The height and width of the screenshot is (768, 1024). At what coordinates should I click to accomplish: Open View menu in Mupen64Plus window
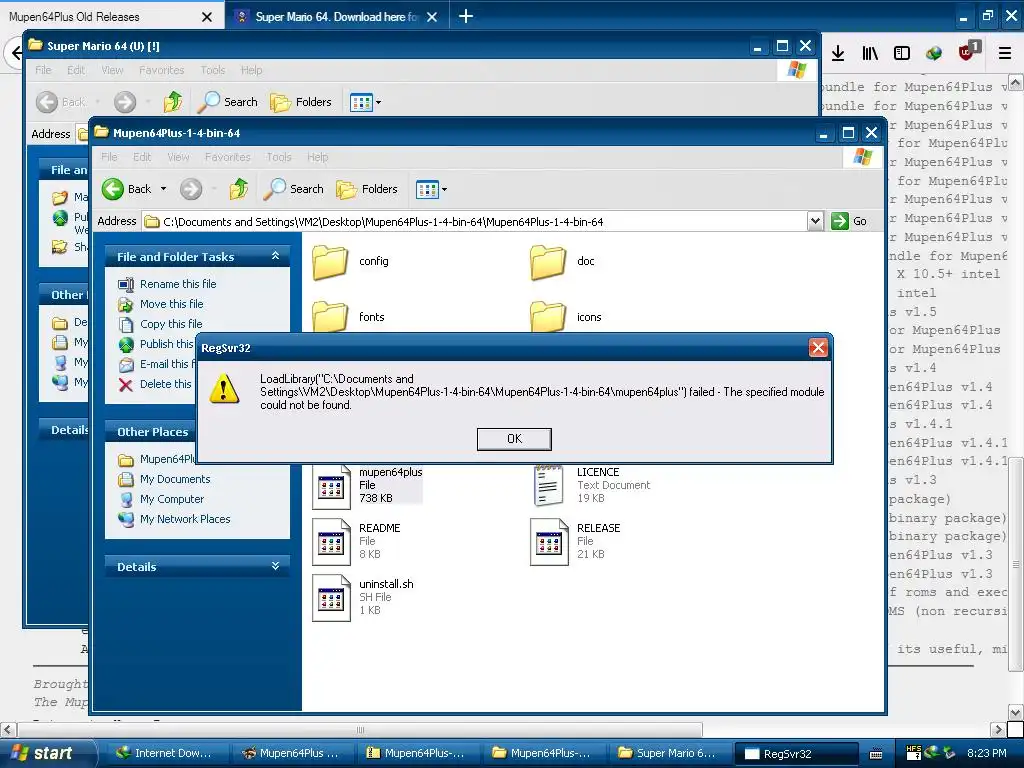click(x=178, y=157)
